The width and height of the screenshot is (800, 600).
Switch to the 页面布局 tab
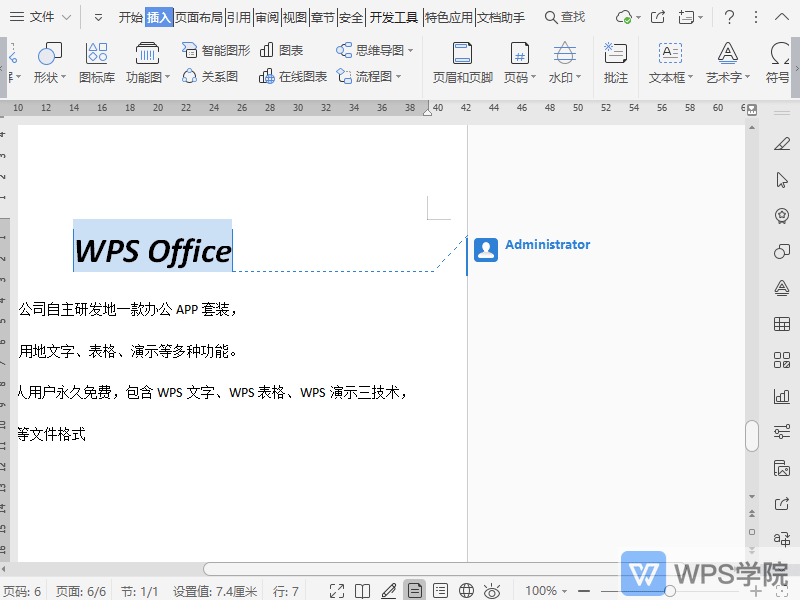coord(199,17)
